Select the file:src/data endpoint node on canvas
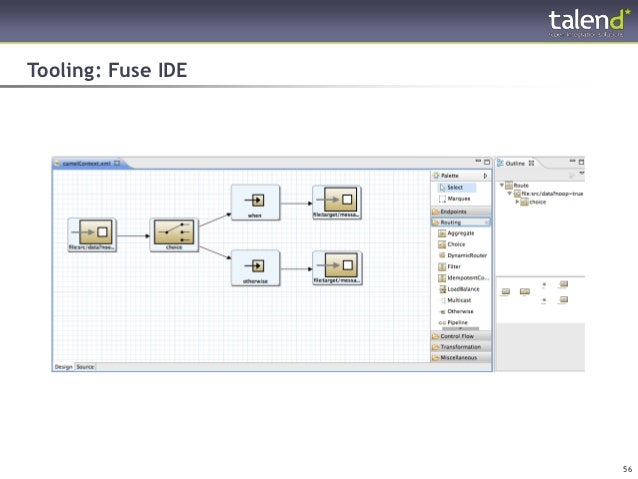 (x=92, y=235)
